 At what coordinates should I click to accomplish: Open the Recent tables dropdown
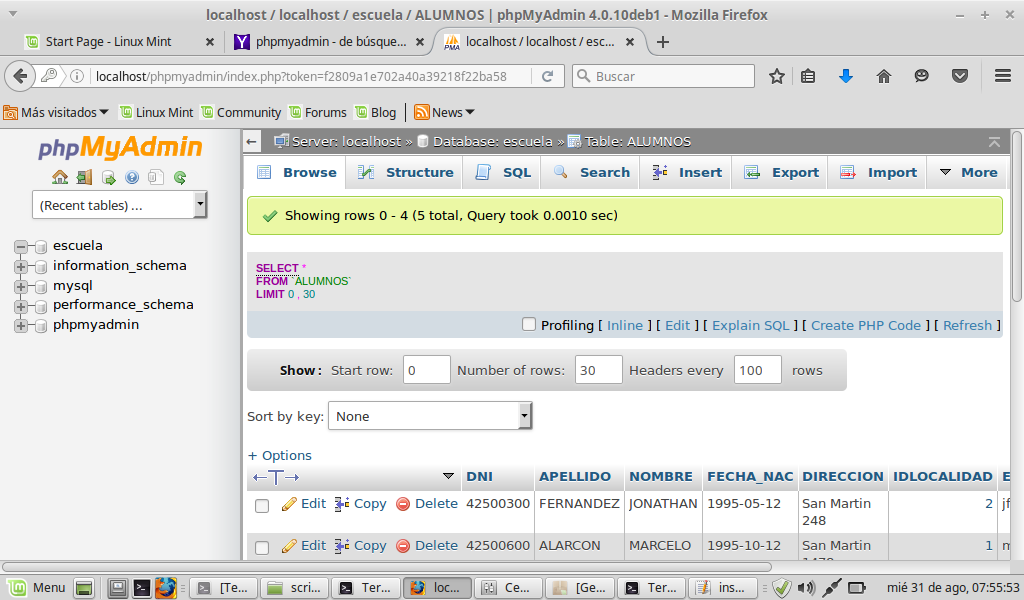tap(119, 205)
